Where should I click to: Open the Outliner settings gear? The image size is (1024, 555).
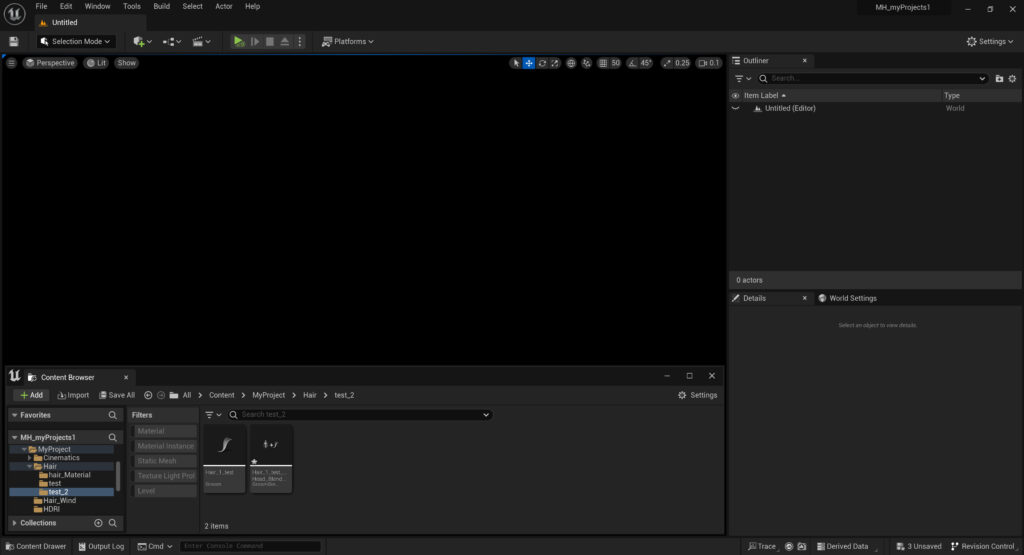[x=1012, y=78]
